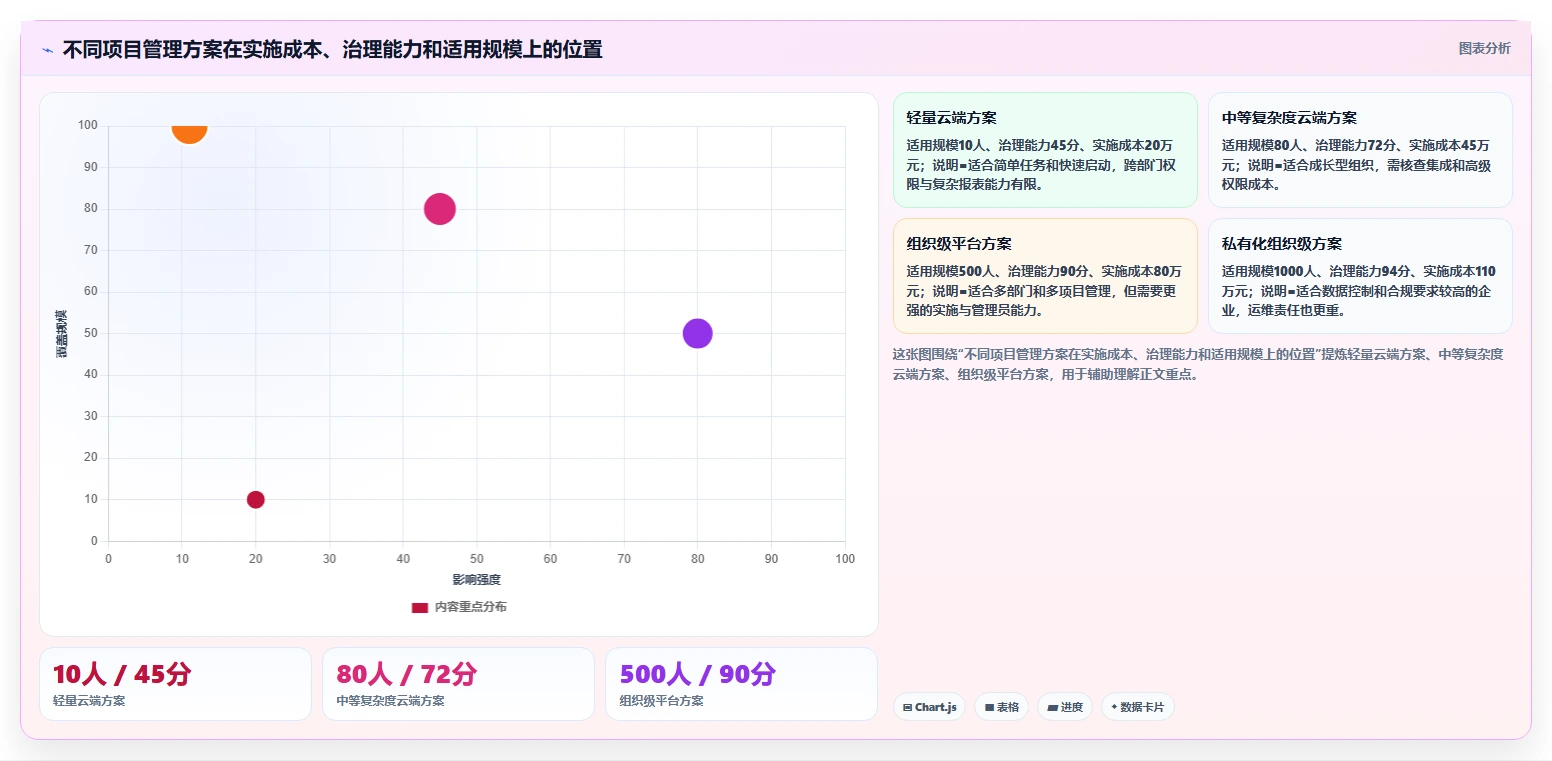This screenshot has height=761, width=1552.
Task: Click the 80人 / 72分 stat card
Action: pyautogui.click(x=458, y=684)
